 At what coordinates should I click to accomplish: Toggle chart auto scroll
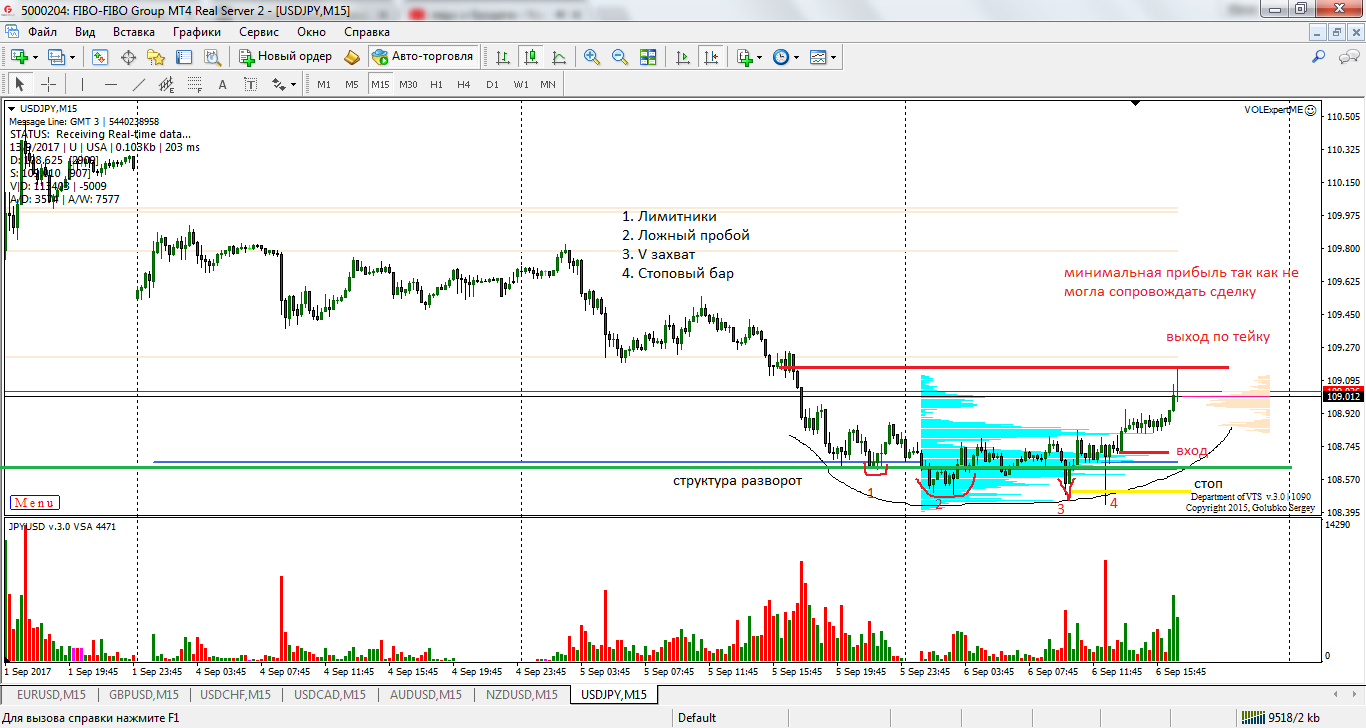[682, 57]
